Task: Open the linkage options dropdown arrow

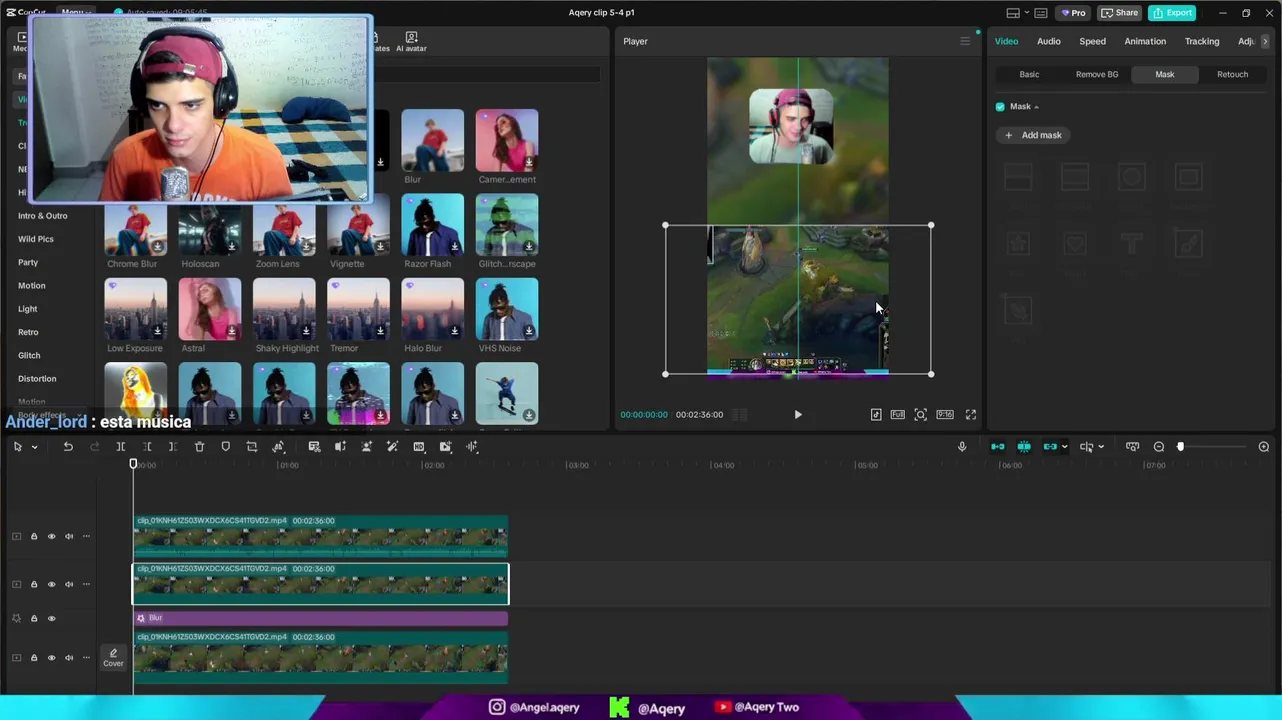Action: 1064,447
